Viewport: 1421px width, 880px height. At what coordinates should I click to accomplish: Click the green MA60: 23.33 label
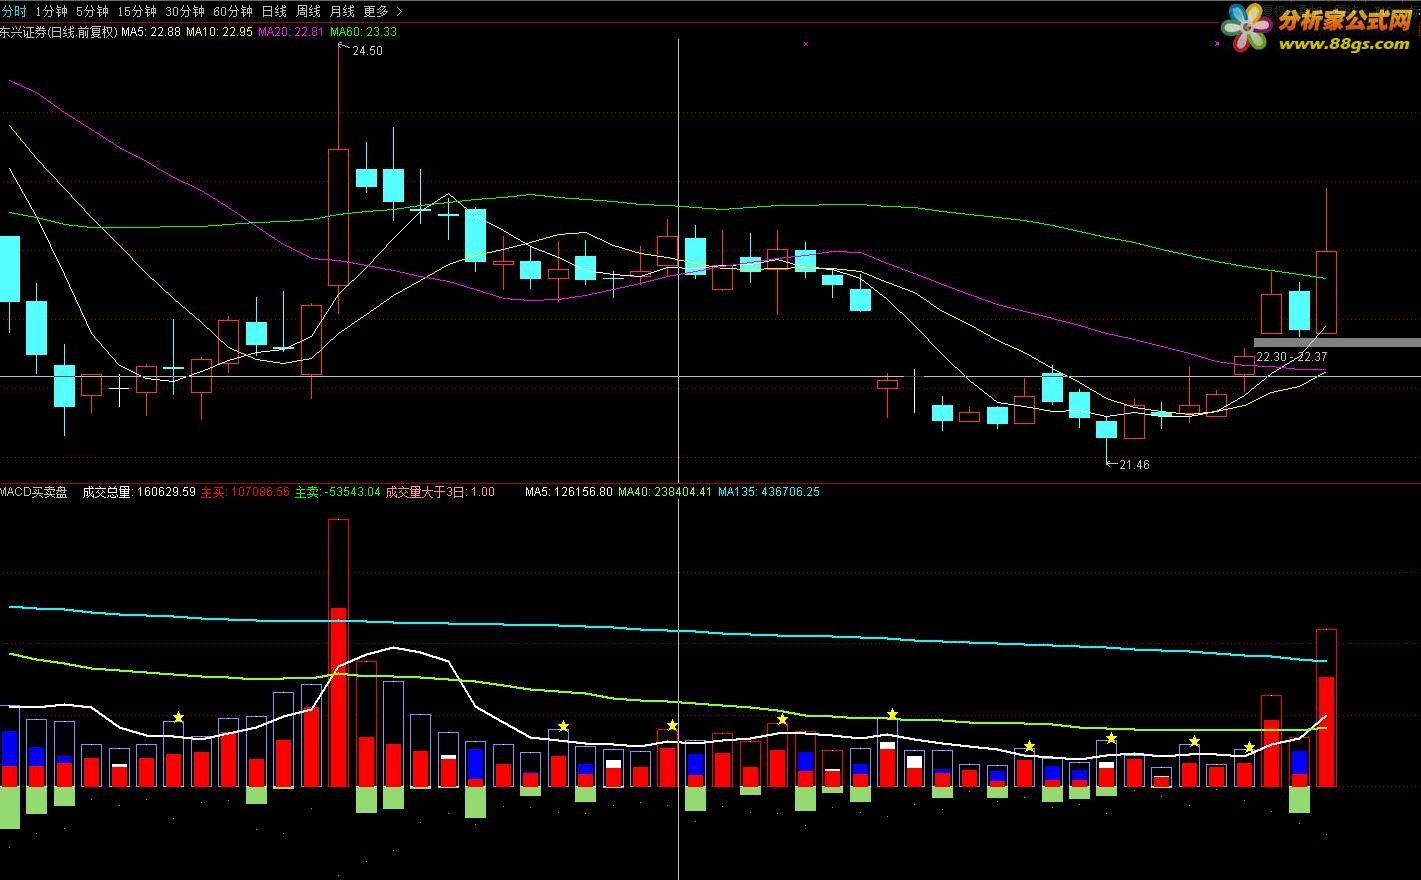[x=363, y=32]
